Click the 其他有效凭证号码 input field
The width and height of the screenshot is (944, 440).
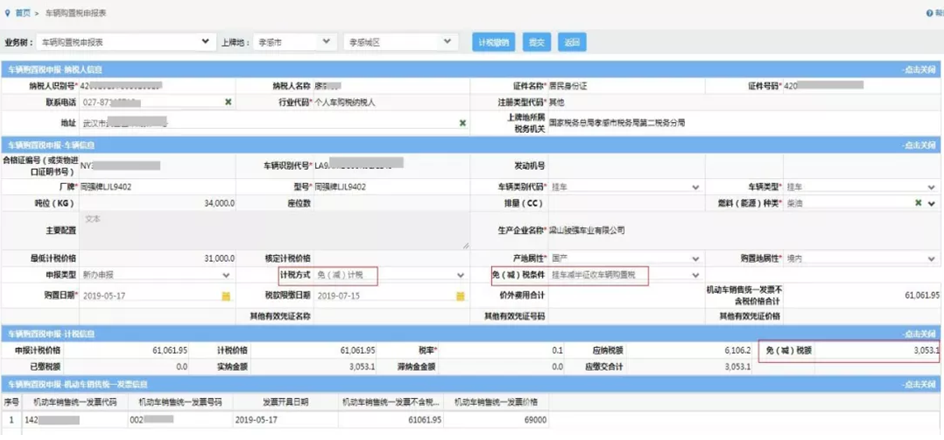(x=626, y=316)
